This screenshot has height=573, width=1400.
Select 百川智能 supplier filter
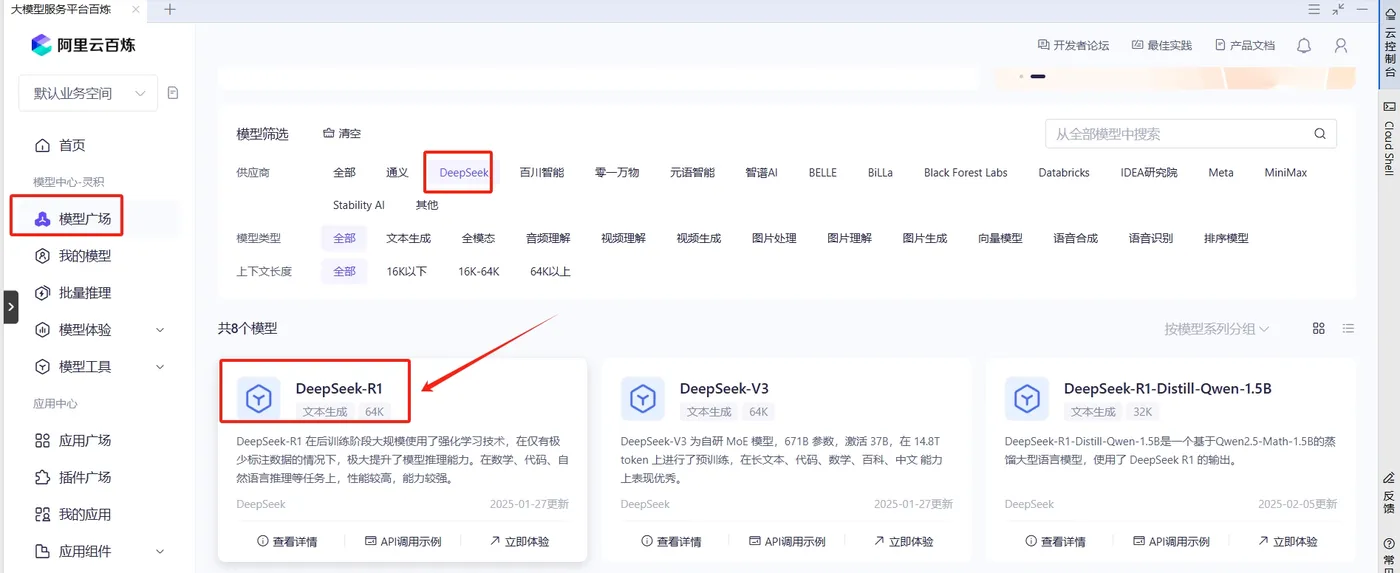click(x=542, y=172)
